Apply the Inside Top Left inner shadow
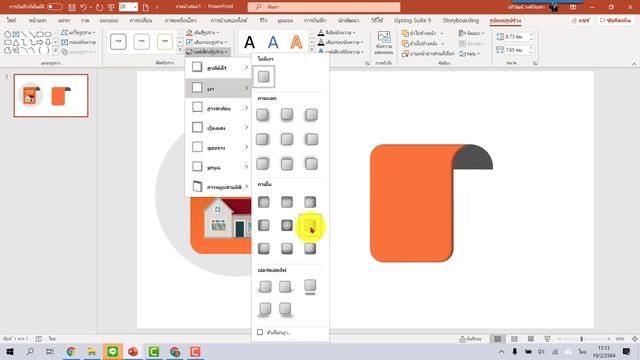Screen dimensions: 640x360 [264, 202]
